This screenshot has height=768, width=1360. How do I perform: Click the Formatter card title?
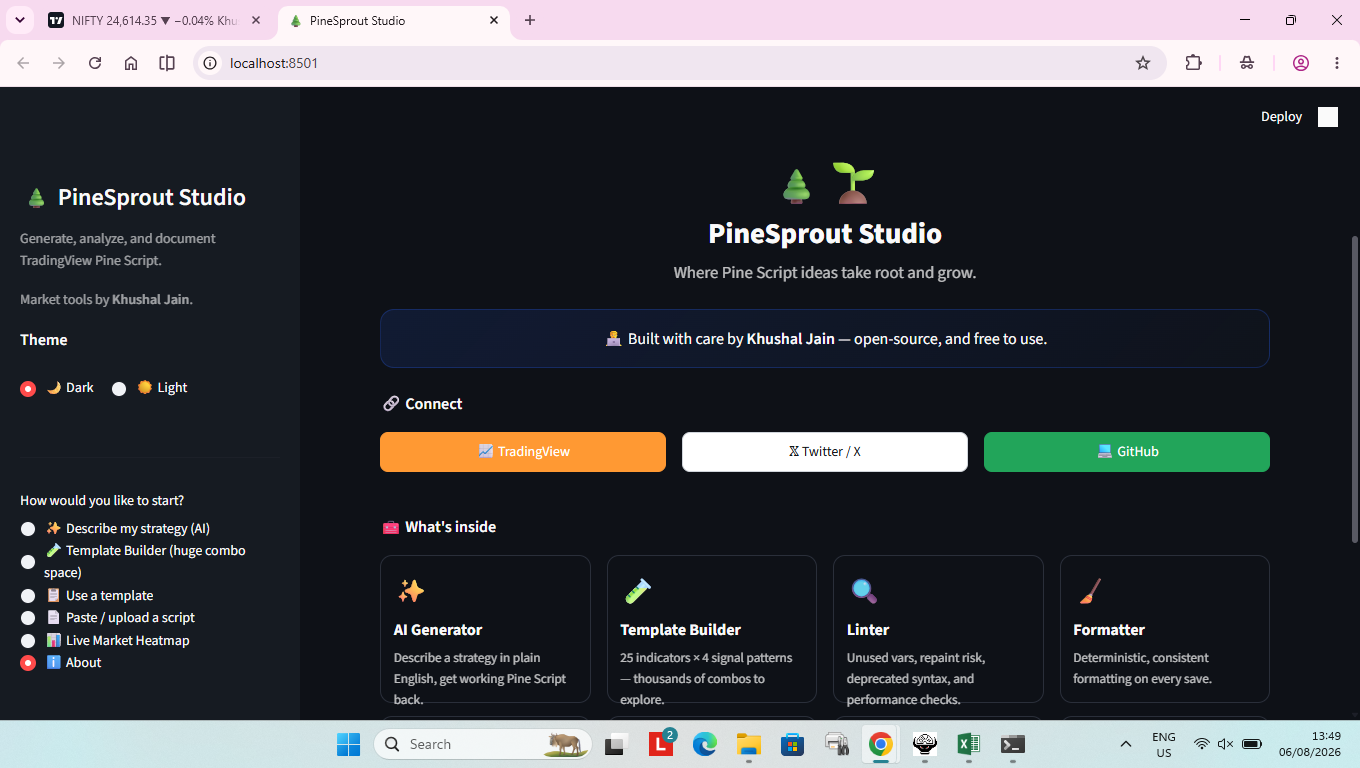[1109, 630]
